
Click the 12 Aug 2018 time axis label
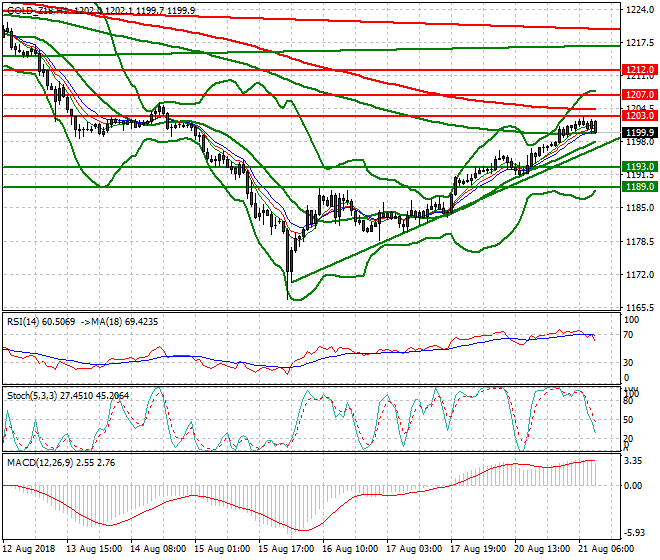pos(29,549)
